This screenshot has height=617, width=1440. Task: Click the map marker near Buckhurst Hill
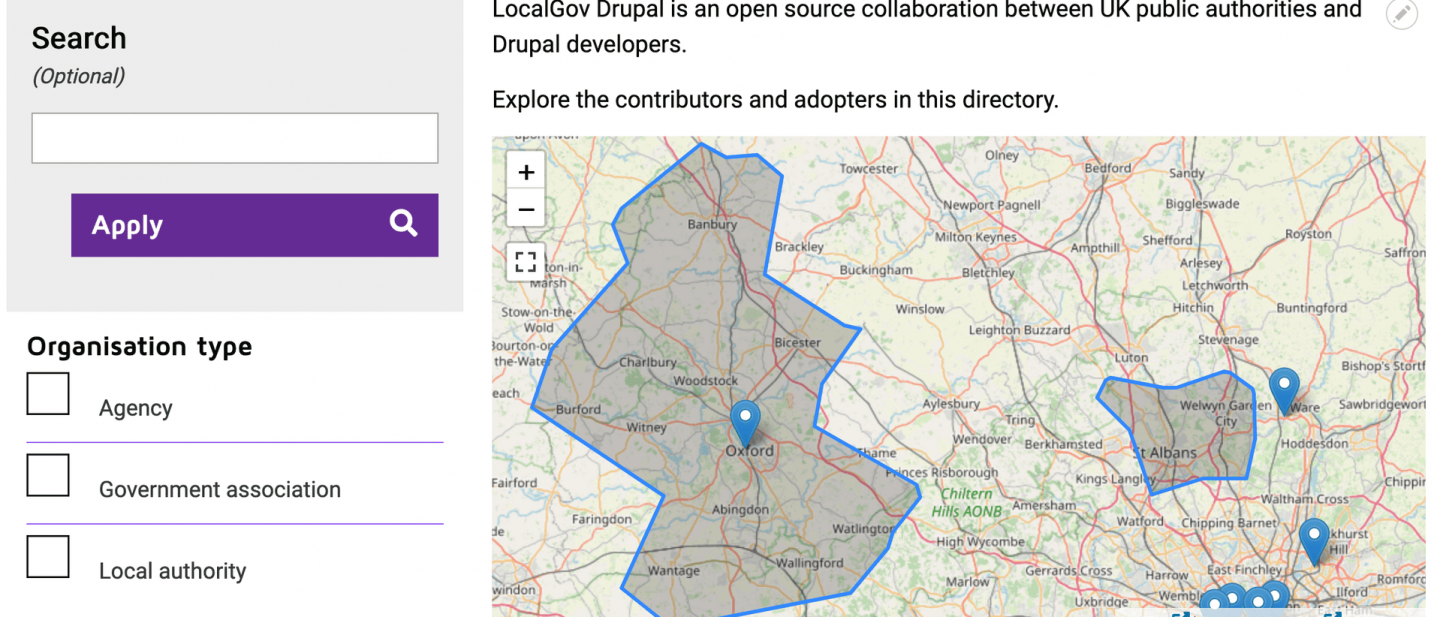1314,542
